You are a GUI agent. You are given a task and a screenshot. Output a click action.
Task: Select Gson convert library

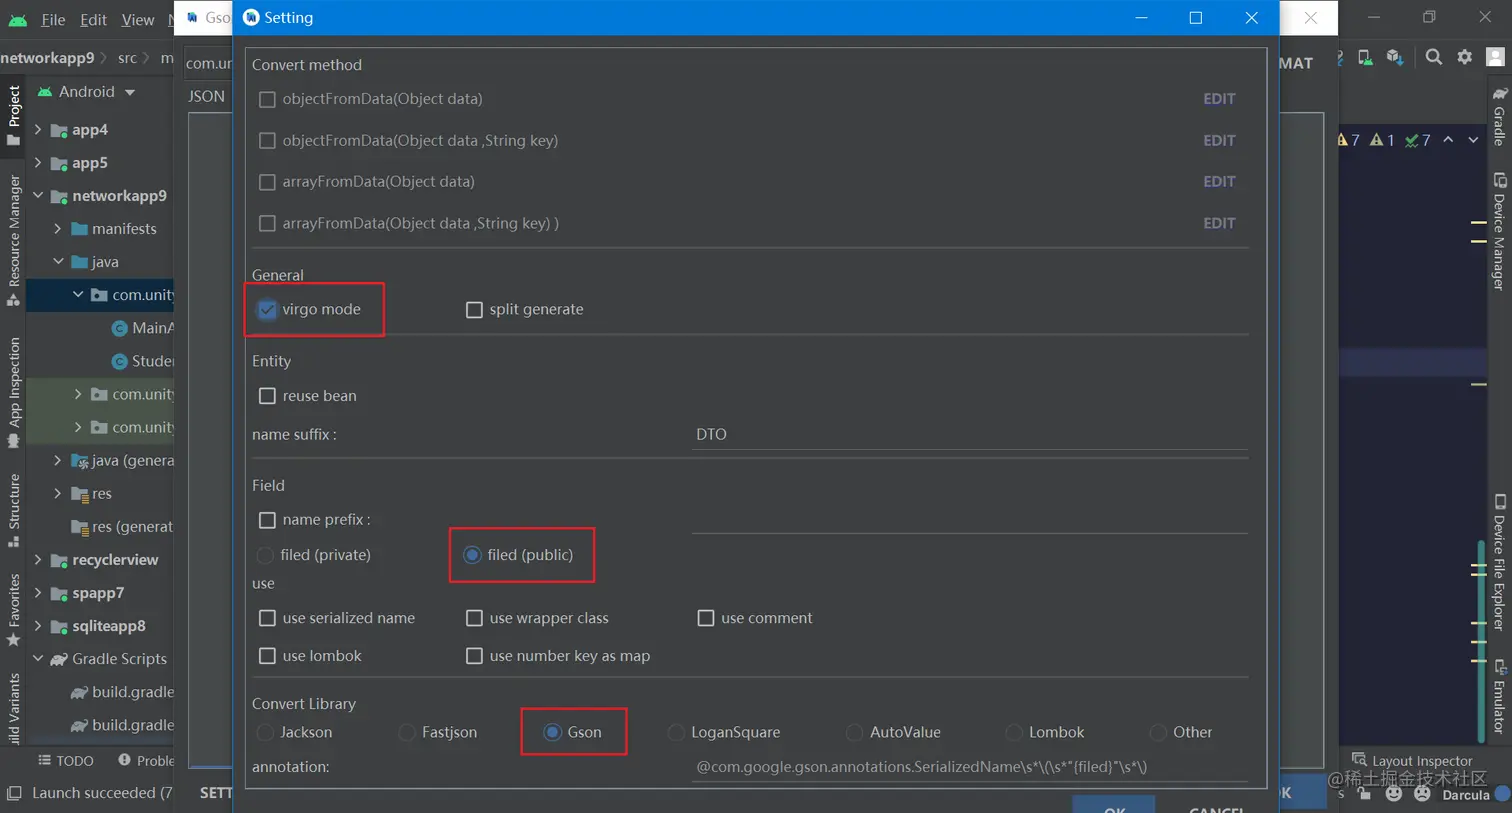pos(552,733)
